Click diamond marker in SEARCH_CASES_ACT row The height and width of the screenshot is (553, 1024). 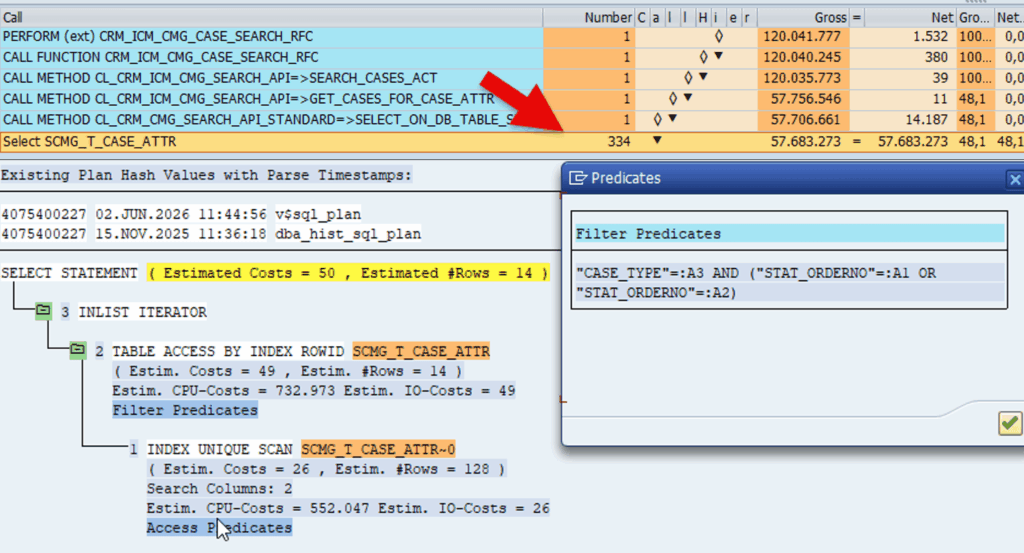pyautogui.click(x=688, y=78)
